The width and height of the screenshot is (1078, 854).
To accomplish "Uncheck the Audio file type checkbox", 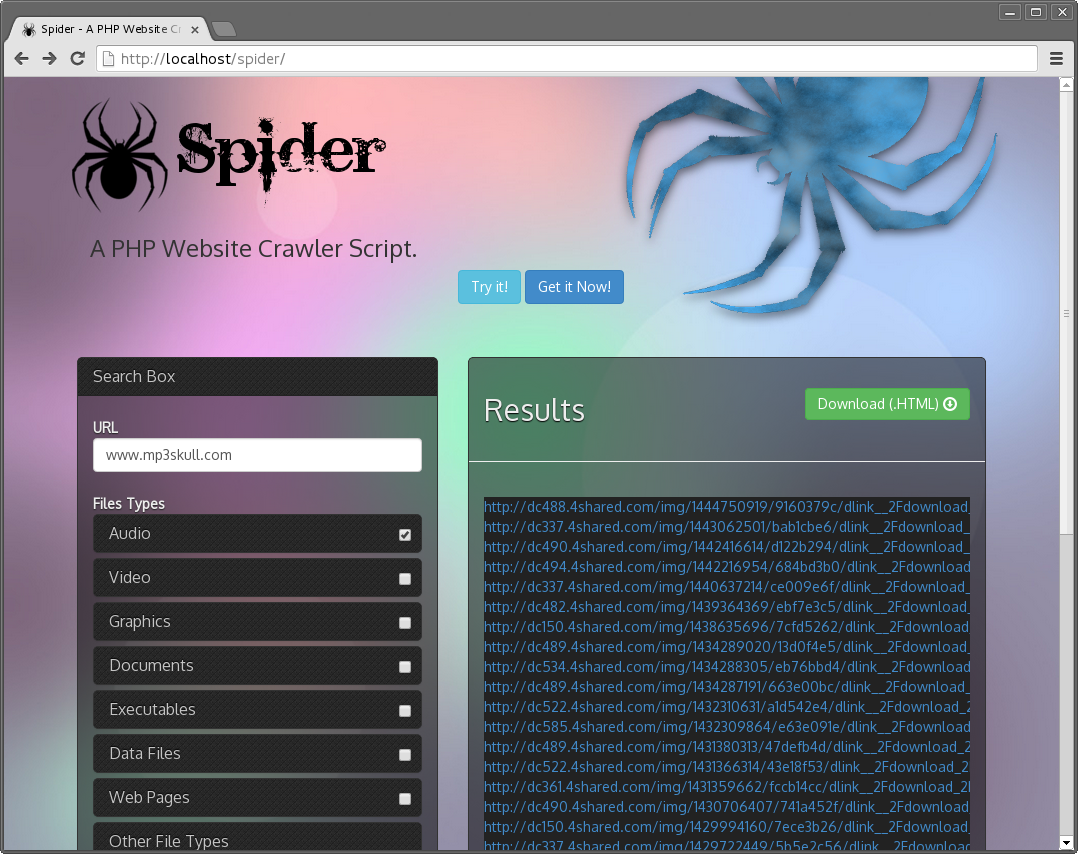I will point(405,534).
